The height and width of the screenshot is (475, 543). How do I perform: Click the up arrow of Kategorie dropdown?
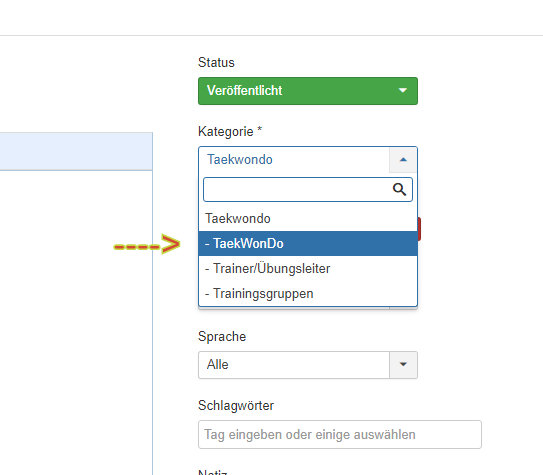click(x=403, y=160)
